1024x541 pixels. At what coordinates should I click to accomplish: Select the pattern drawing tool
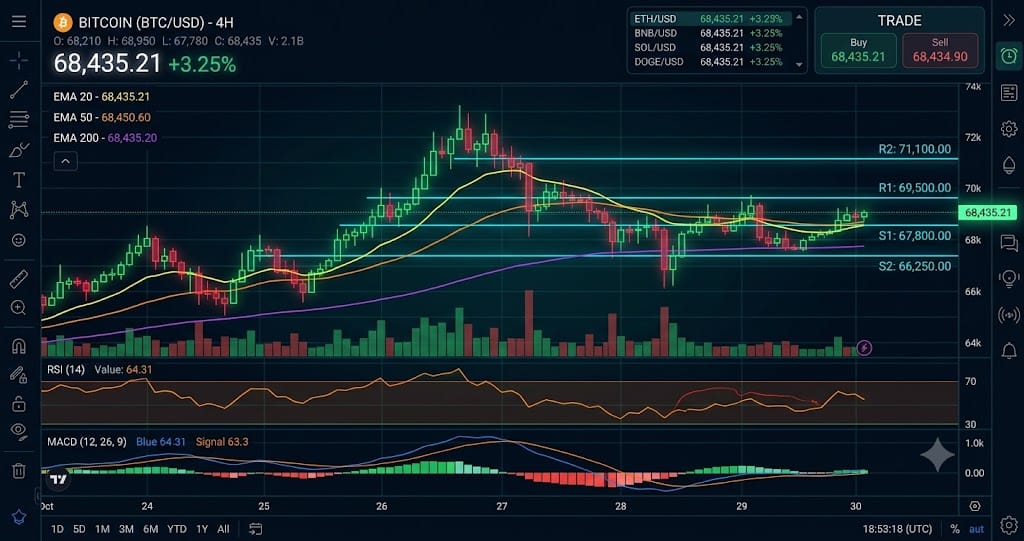(19, 210)
